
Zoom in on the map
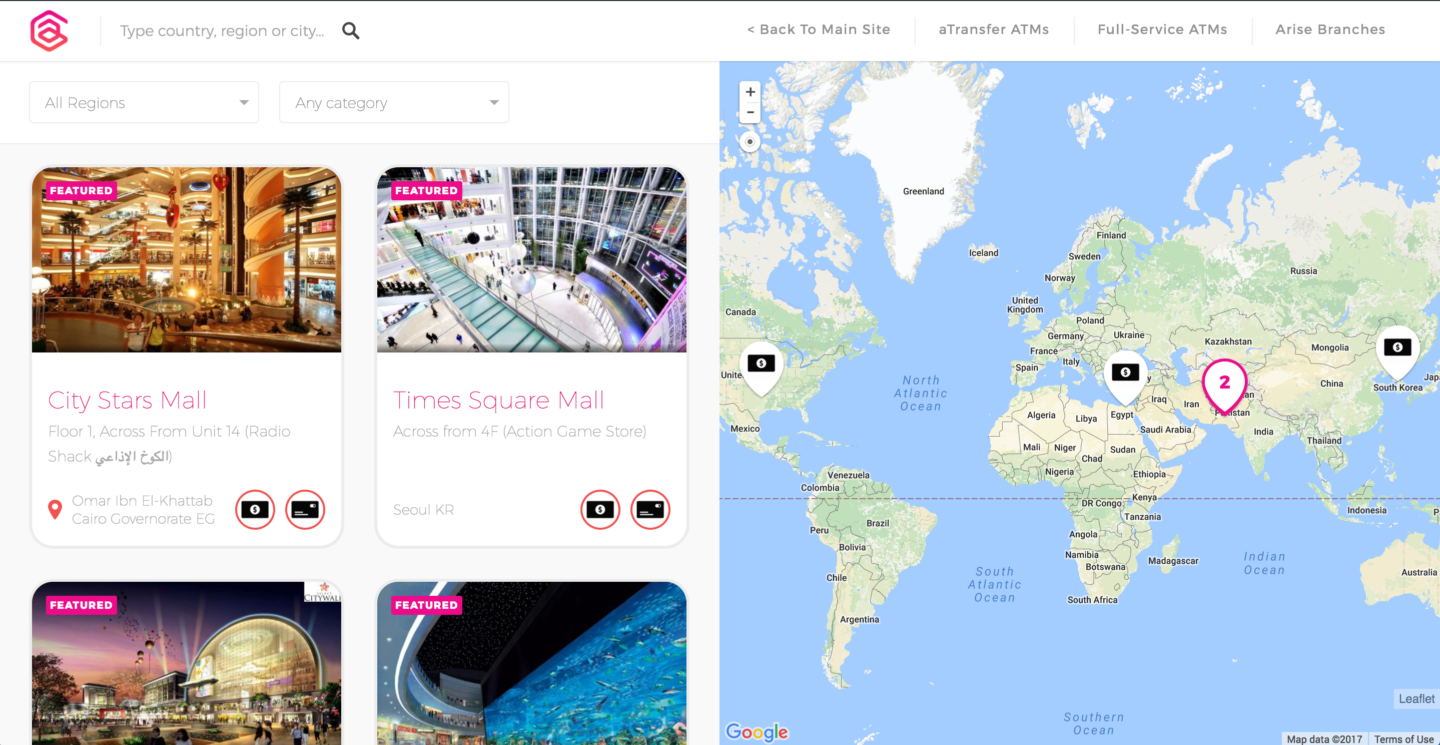(750, 92)
